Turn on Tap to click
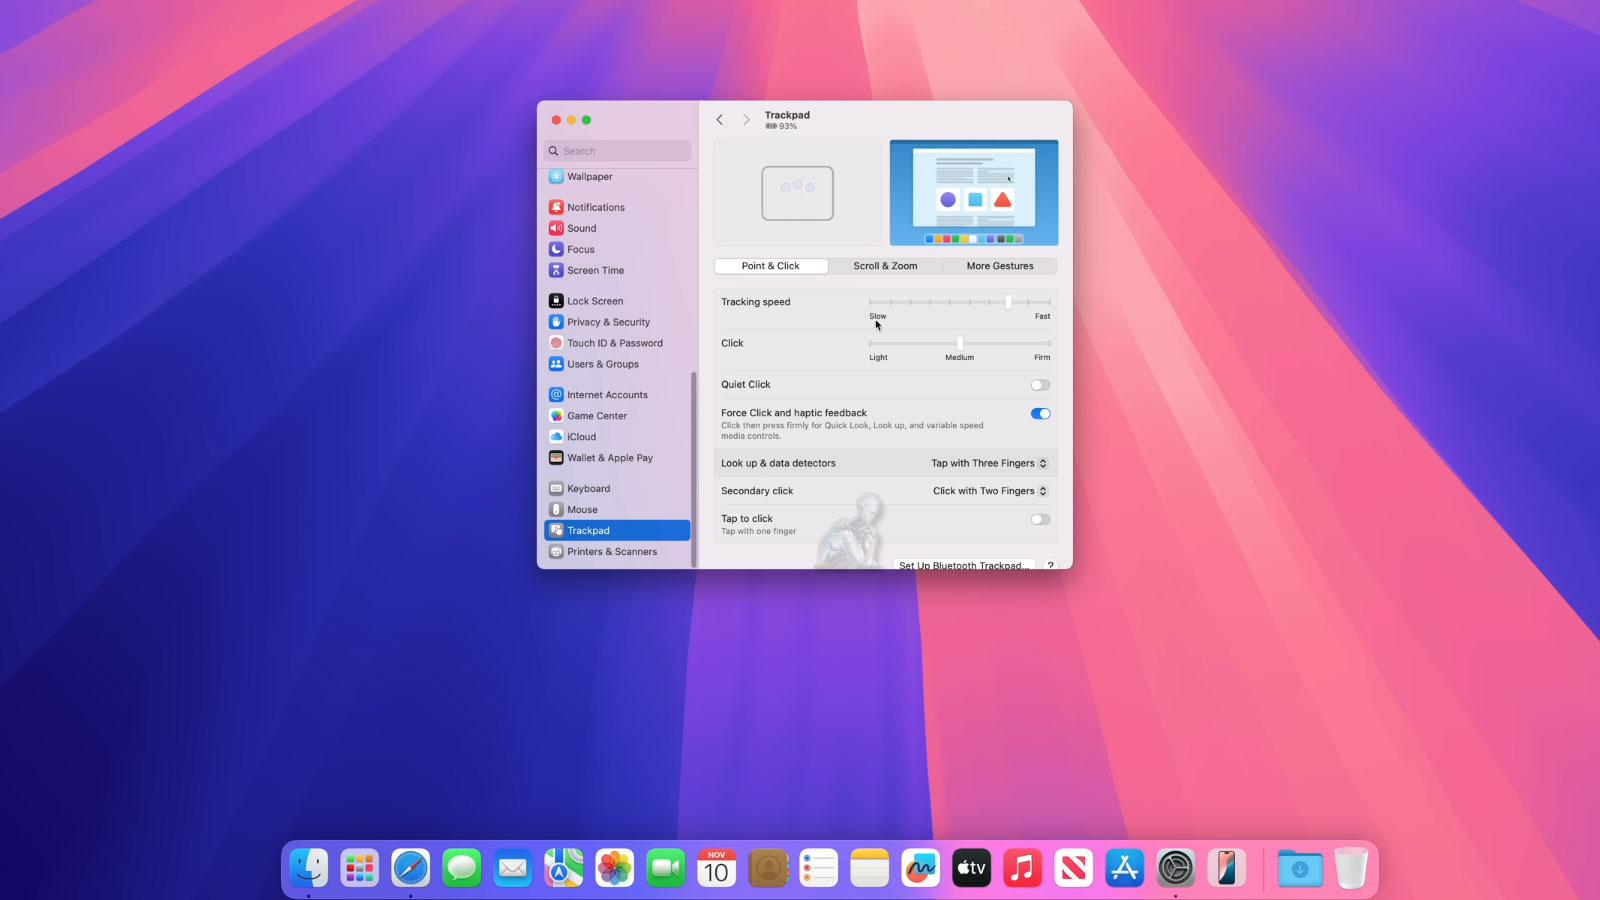Viewport: 1600px width, 900px height. coord(1040,520)
